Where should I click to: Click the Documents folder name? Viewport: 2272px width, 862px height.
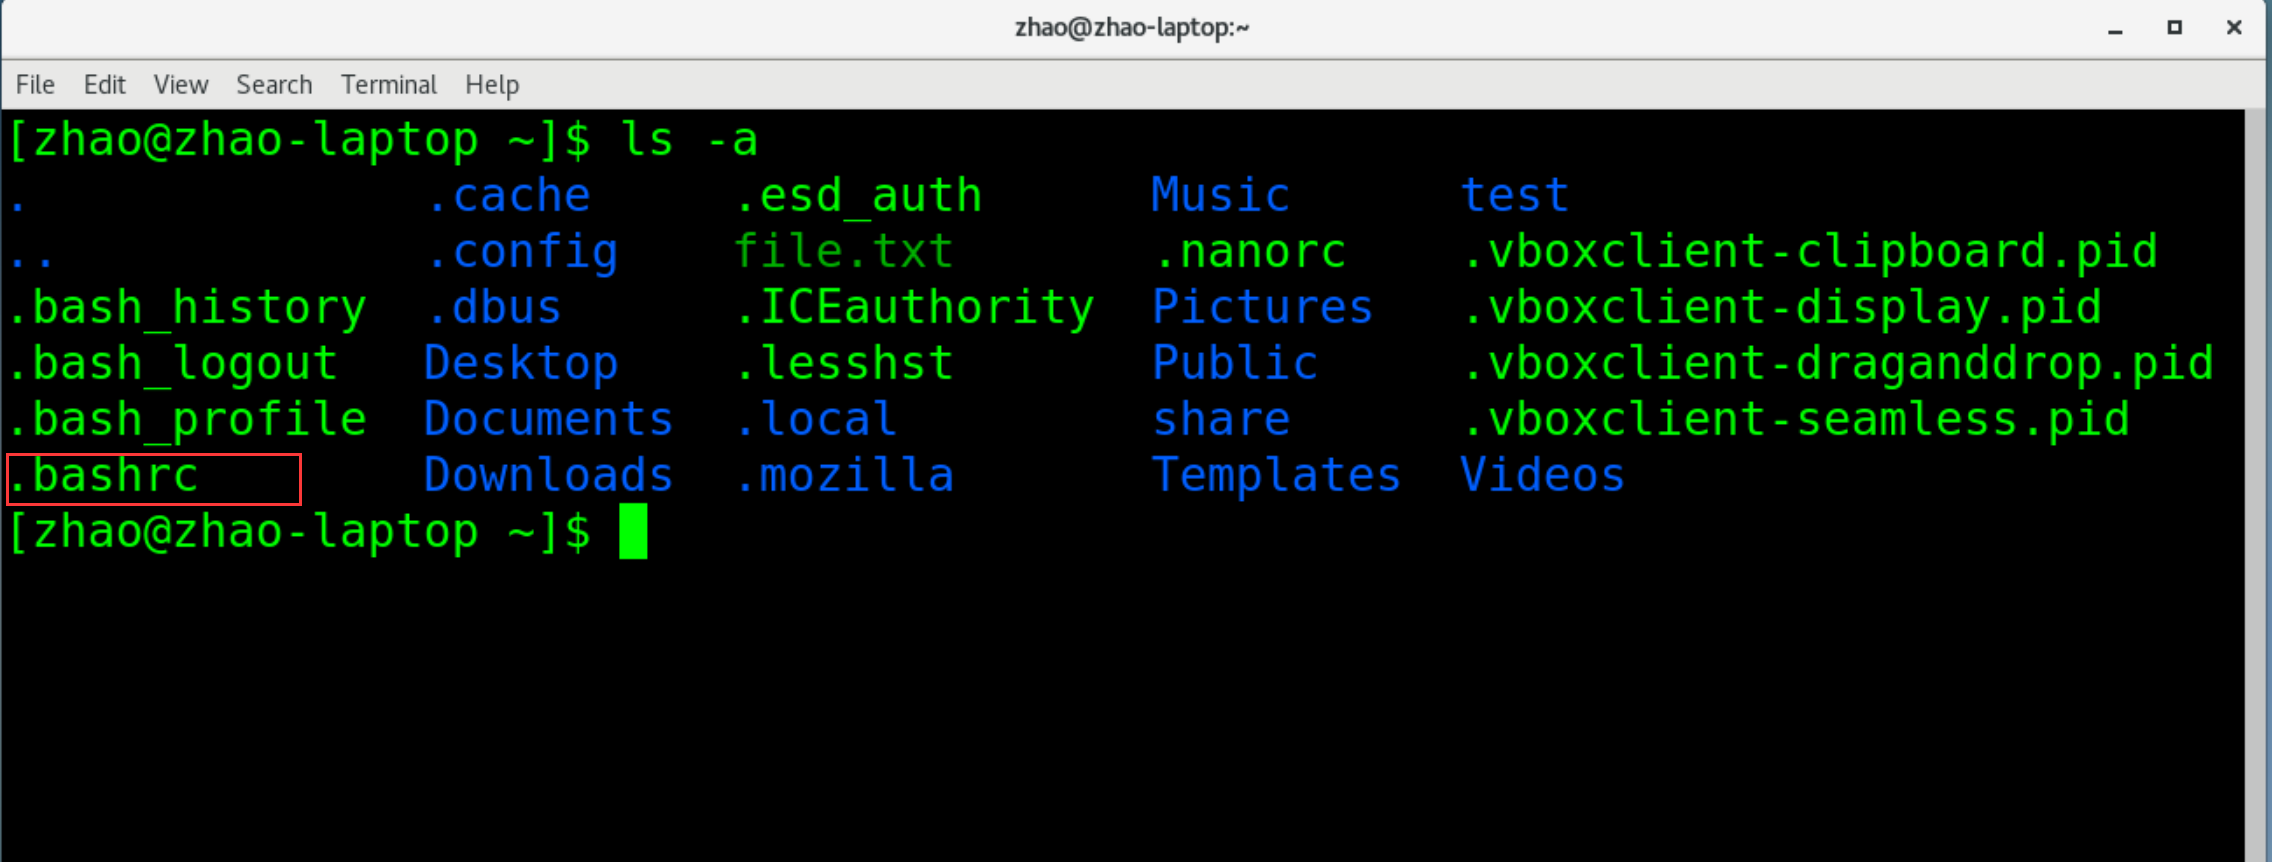coord(547,419)
